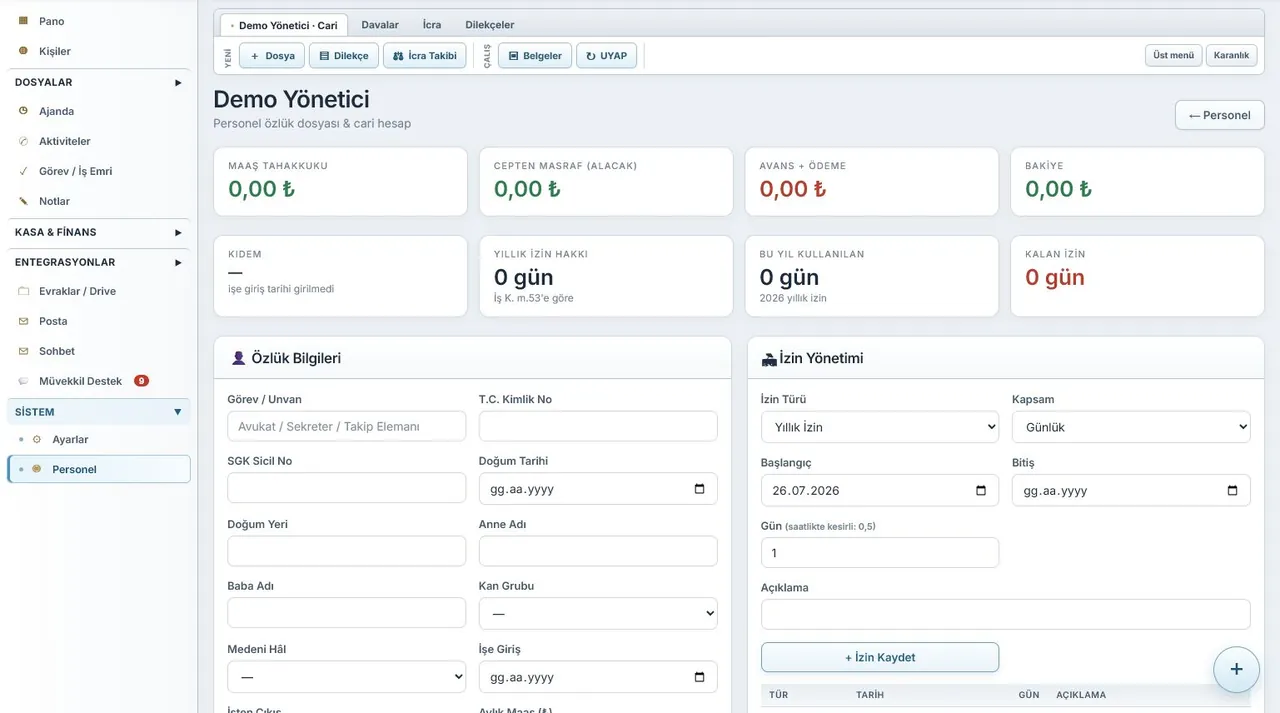Switch to the Dilekçeler tab
Image resolution: width=1280 pixels, height=713 pixels.
pos(490,25)
